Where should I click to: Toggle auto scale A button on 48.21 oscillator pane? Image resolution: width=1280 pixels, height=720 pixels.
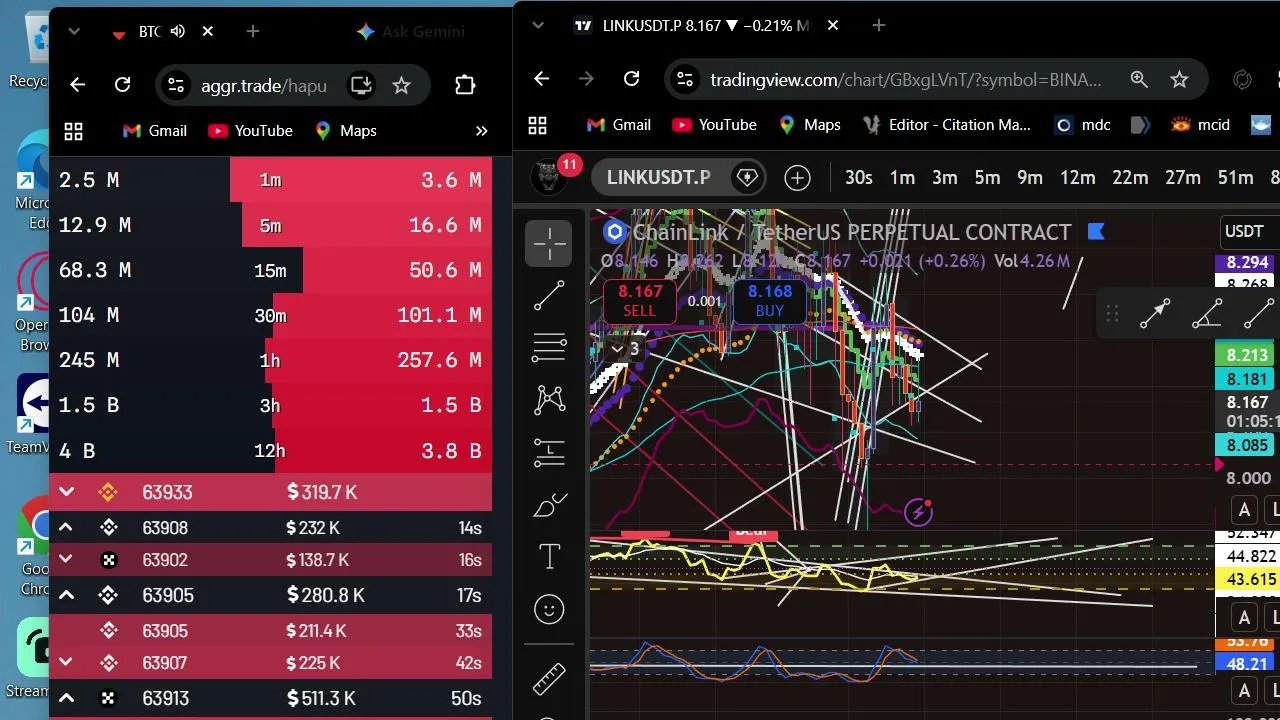coord(1244,690)
